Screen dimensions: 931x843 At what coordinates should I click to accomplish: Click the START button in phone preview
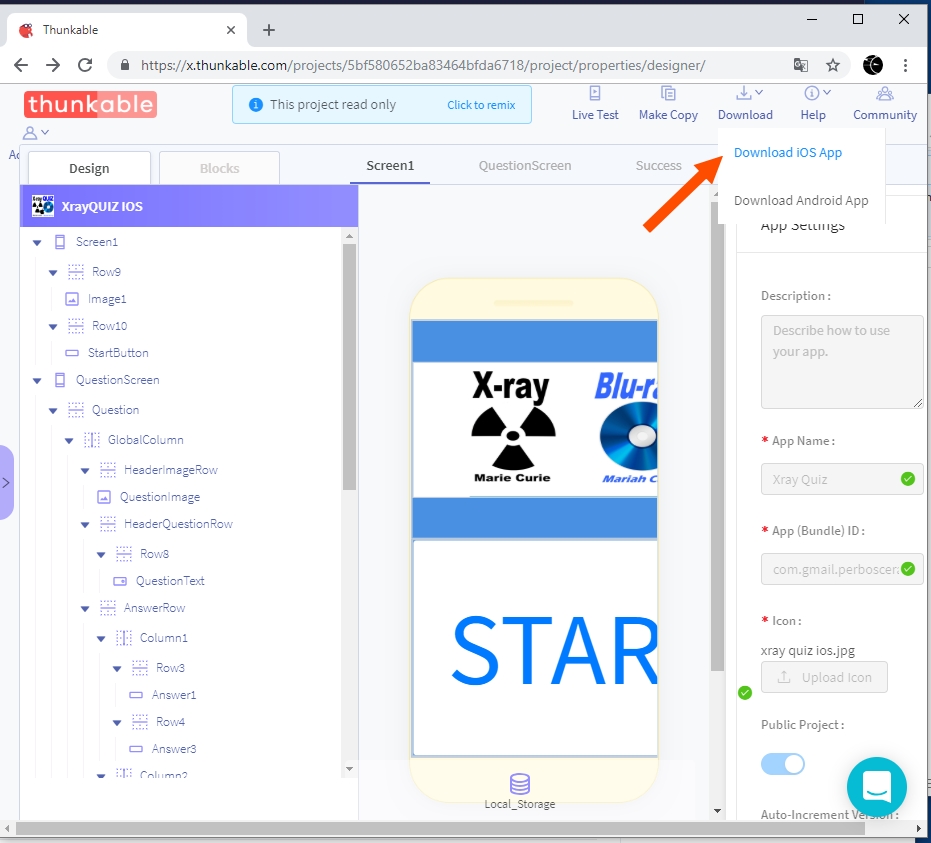click(535, 648)
